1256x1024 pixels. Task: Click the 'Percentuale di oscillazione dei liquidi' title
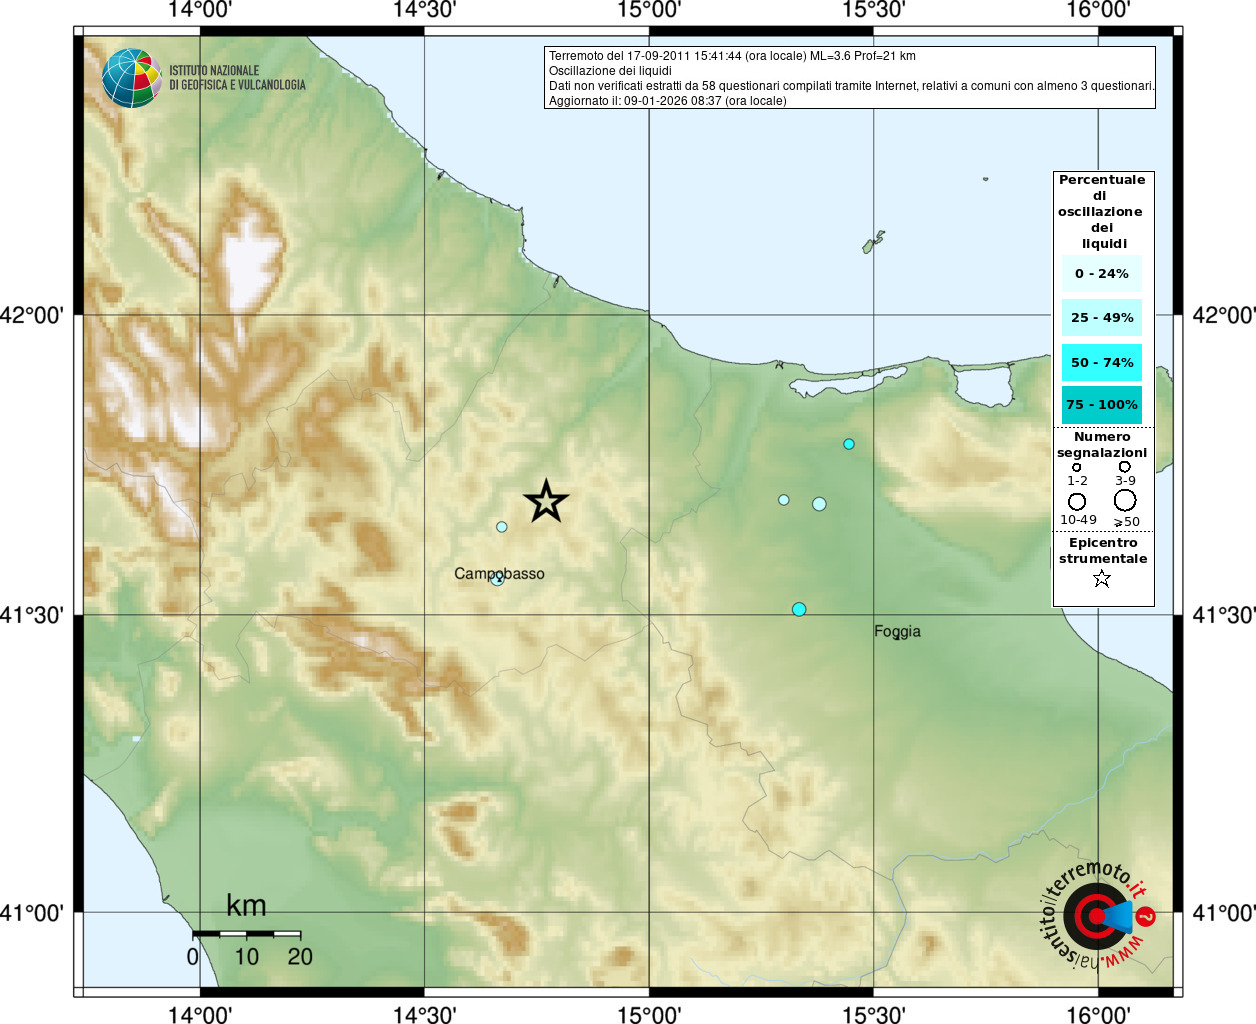tap(1102, 212)
